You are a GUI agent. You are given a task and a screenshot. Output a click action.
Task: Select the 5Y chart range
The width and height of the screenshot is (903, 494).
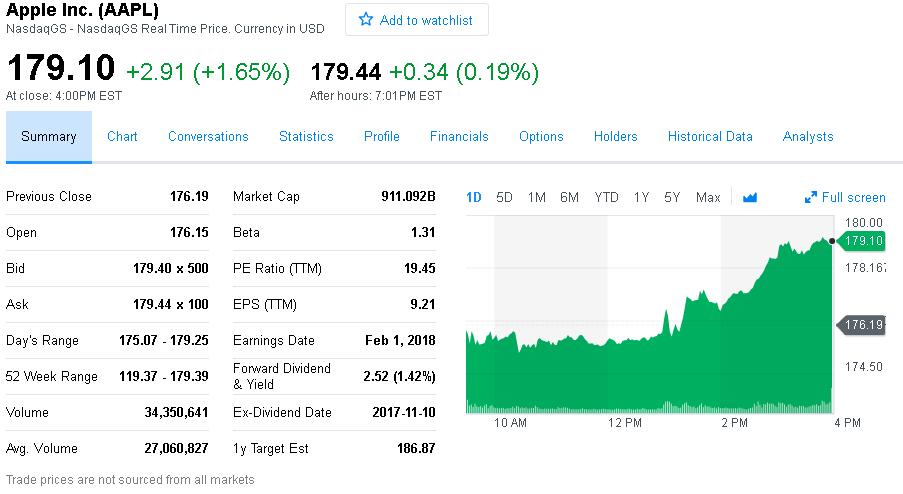click(x=672, y=197)
